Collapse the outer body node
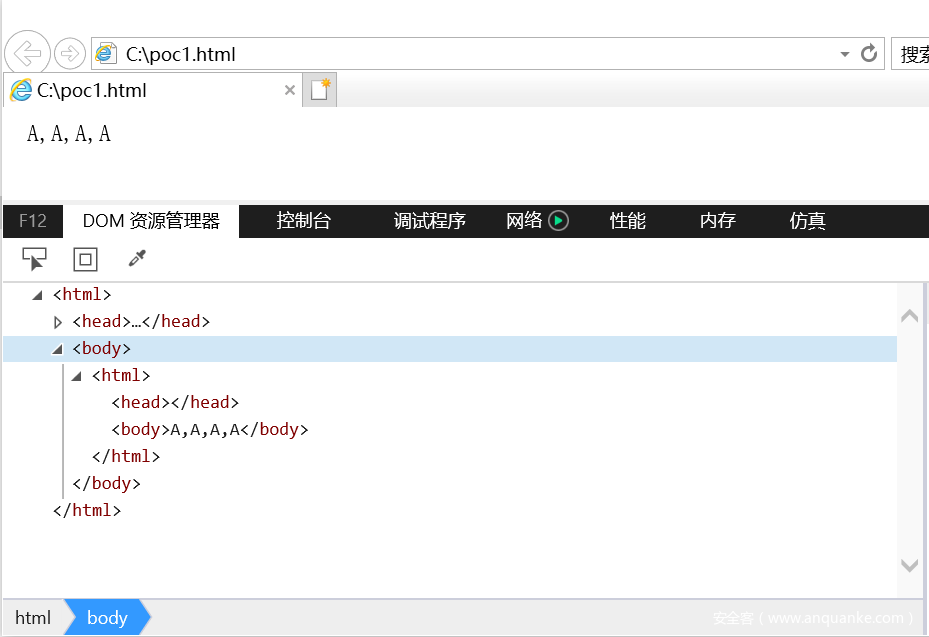This screenshot has width=929, height=637. (x=58, y=349)
